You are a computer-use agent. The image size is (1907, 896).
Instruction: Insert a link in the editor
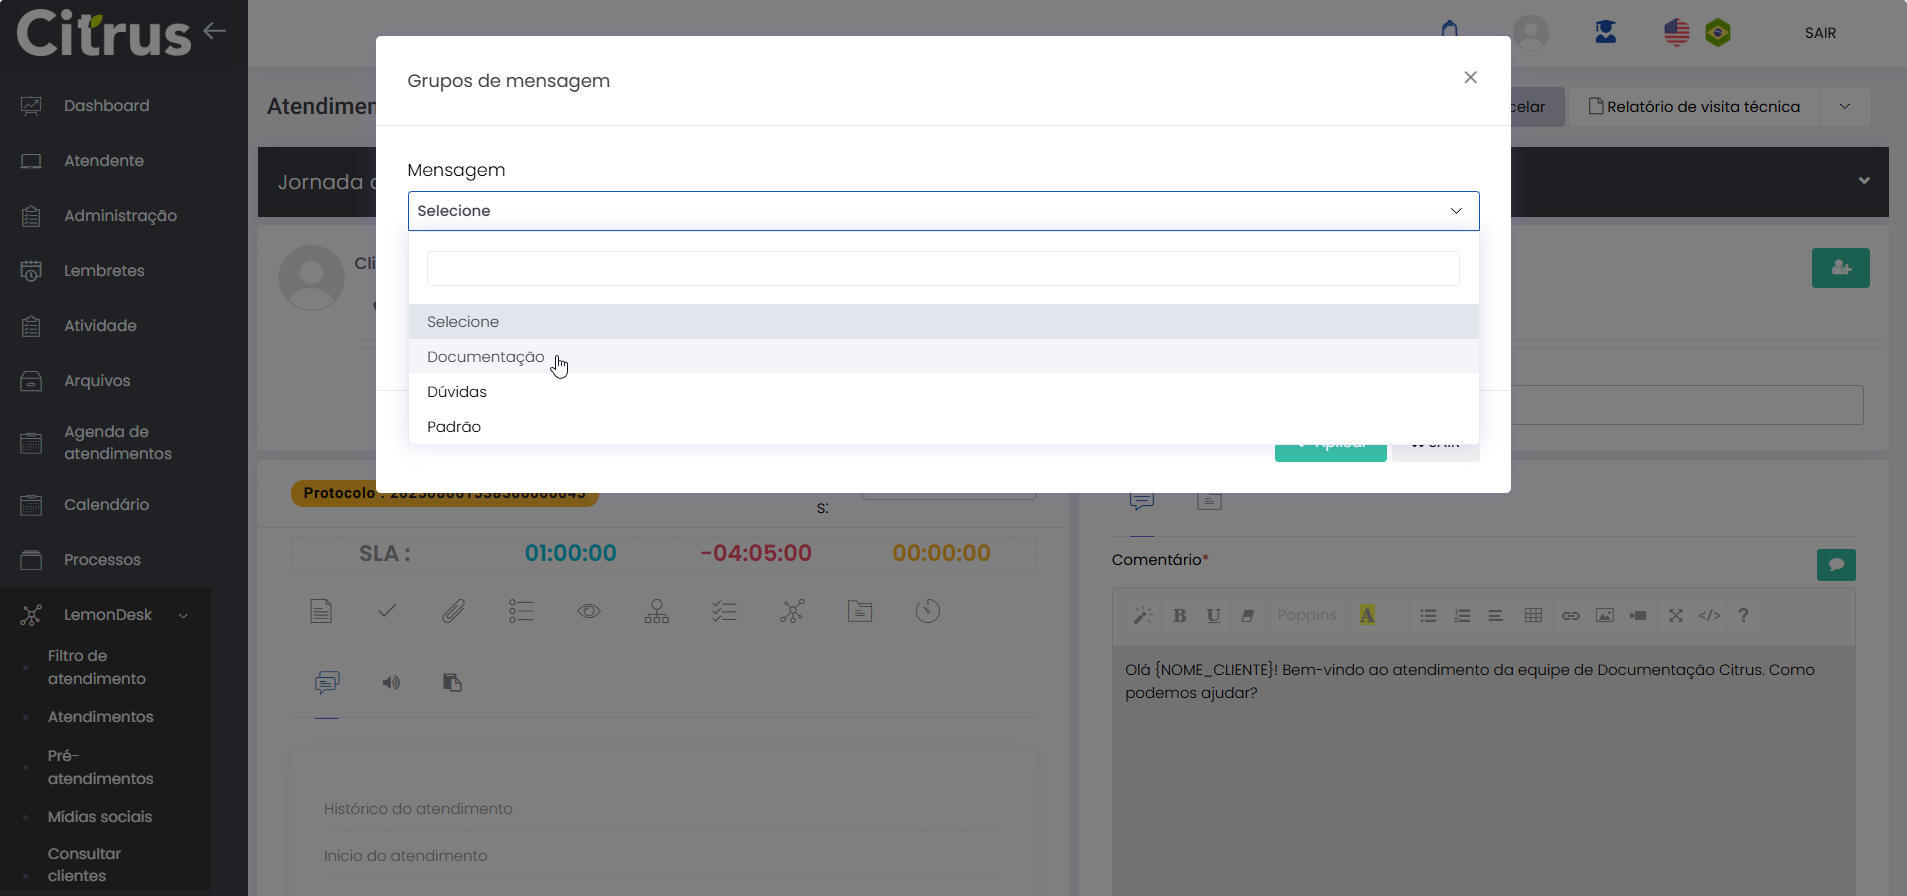point(1571,616)
